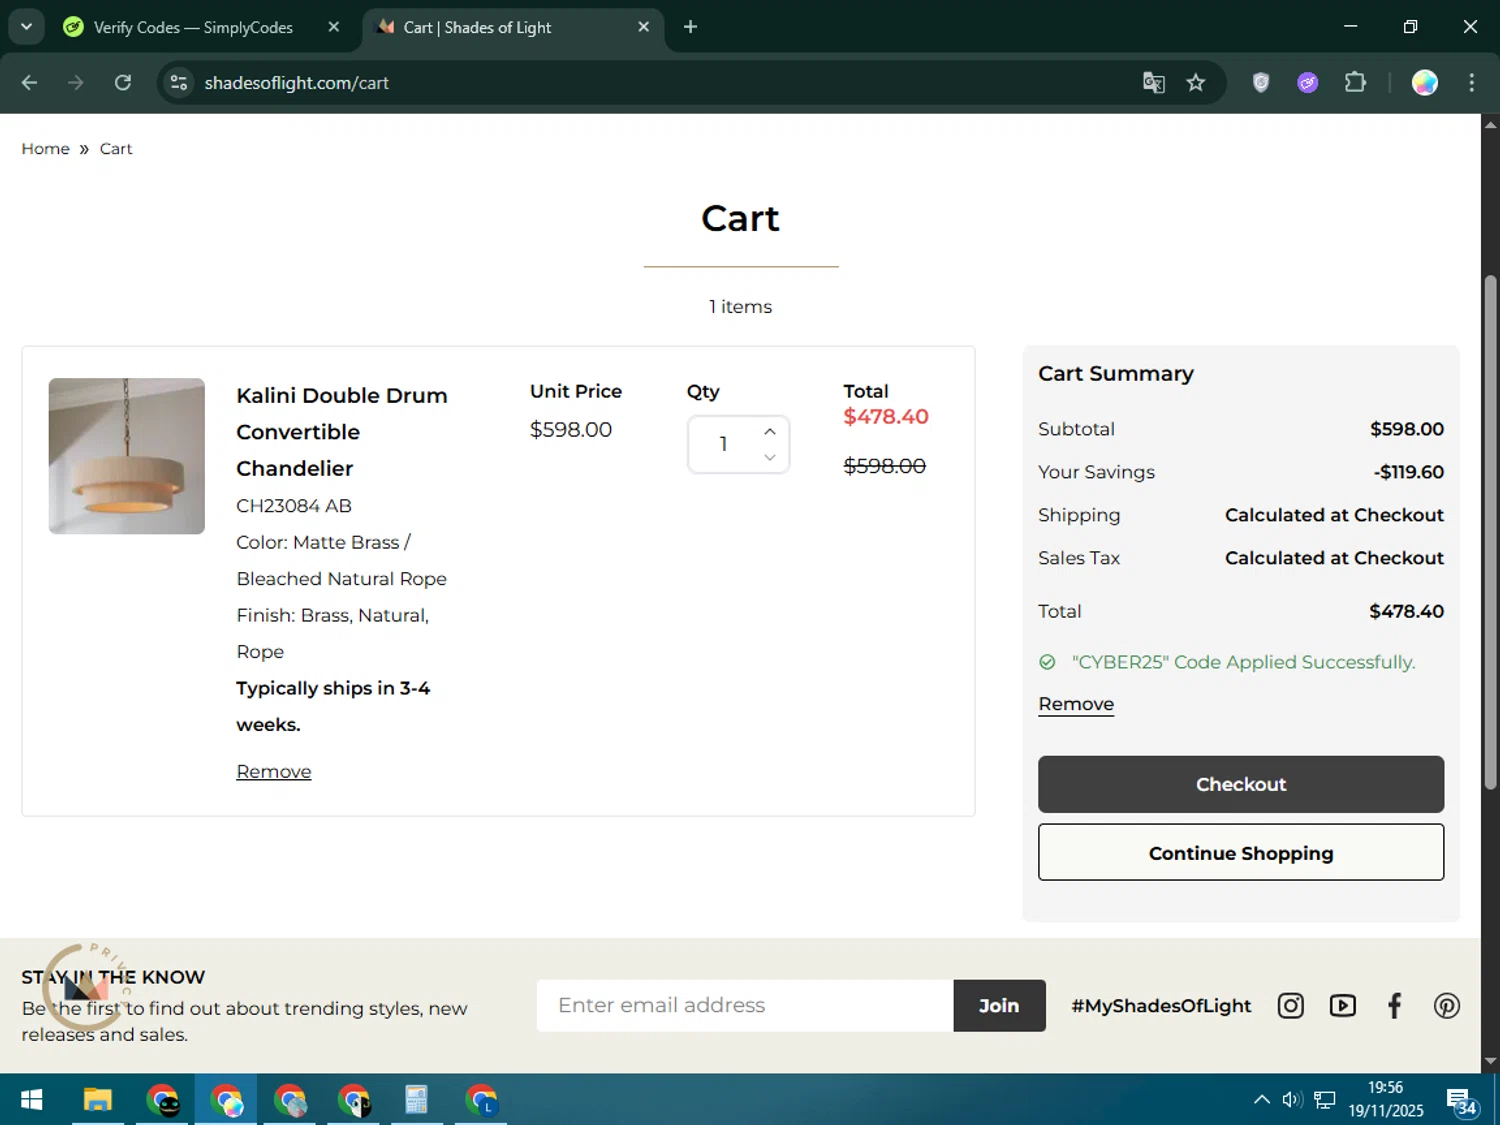The height and width of the screenshot is (1125, 1500).
Task: Reload the cart page
Action: coord(123,83)
